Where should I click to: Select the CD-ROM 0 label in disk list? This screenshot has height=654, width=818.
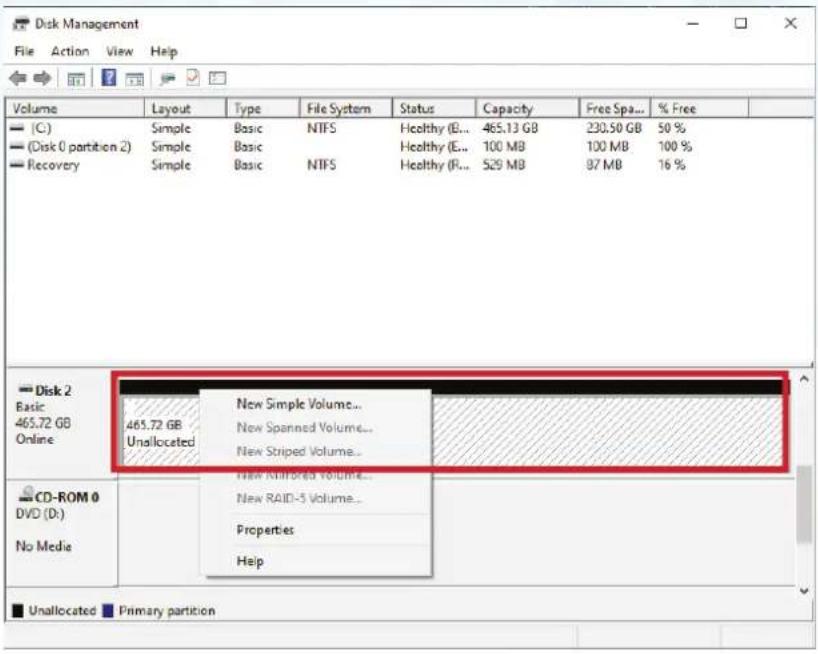[67, 497]
